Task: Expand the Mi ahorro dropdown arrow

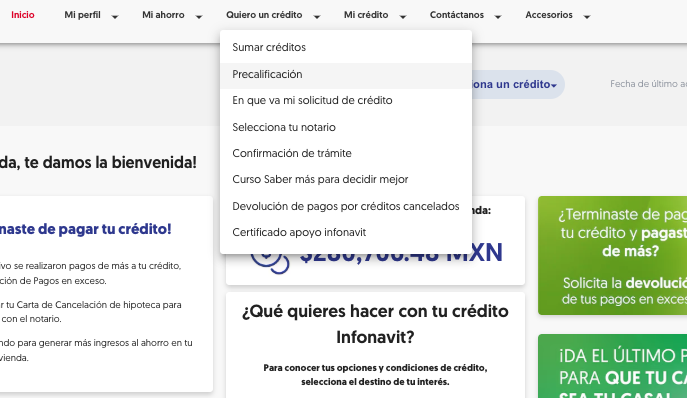Action: (199, 17)
